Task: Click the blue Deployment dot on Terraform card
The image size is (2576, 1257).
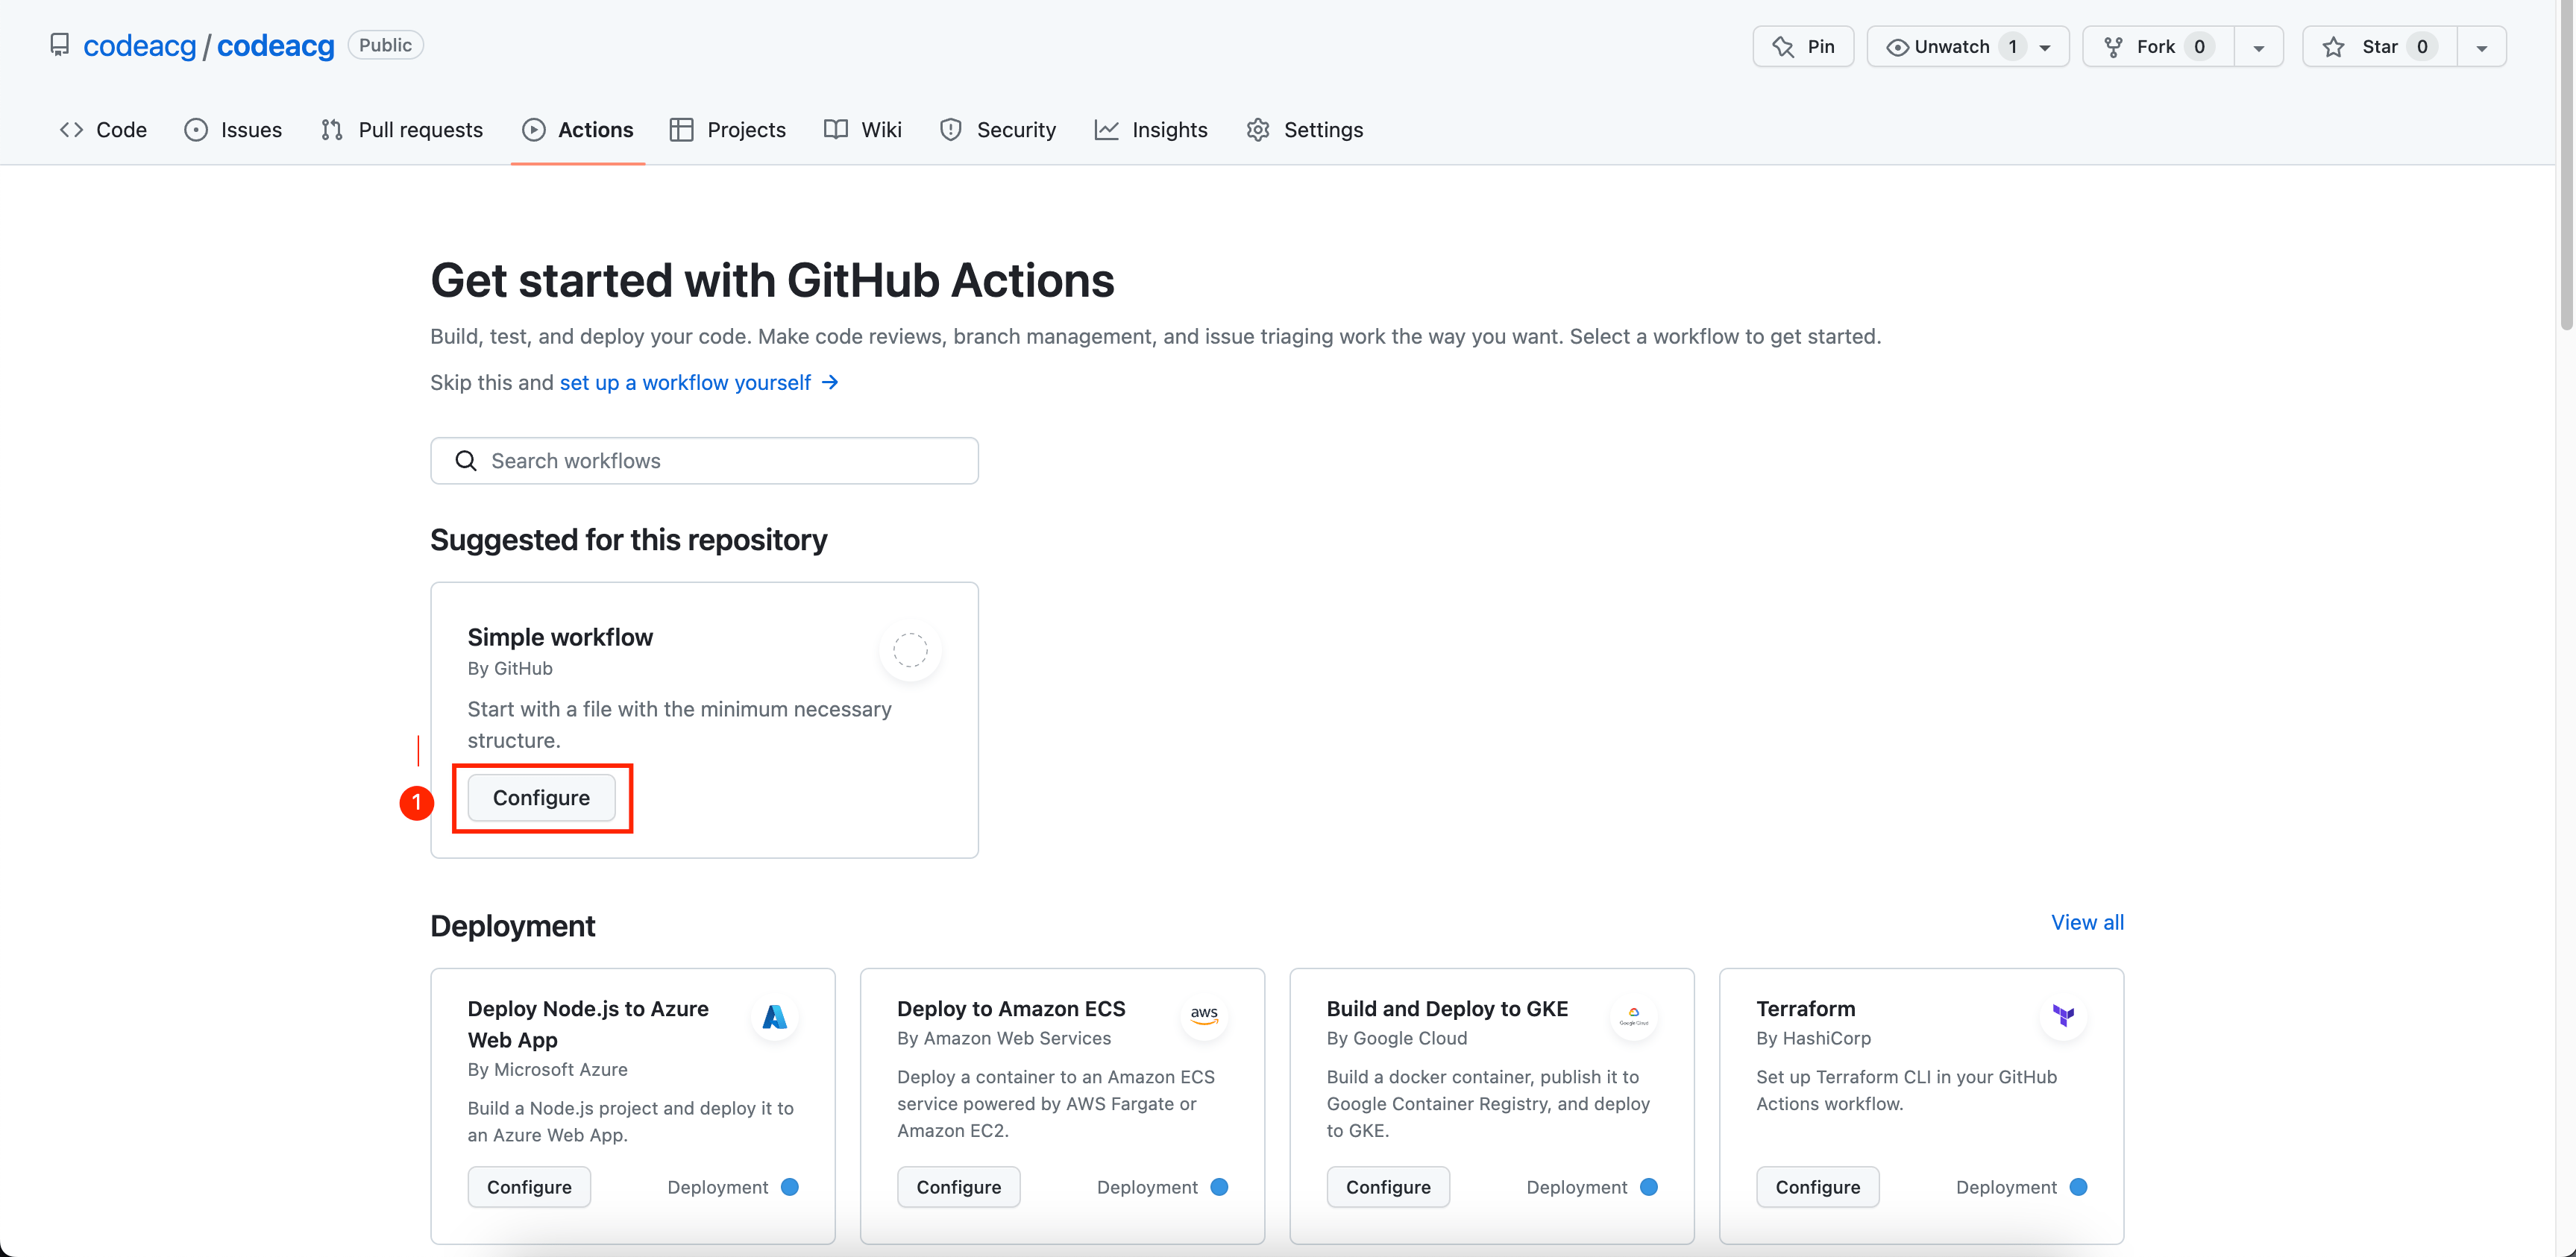Action: coord(2078,1187)
